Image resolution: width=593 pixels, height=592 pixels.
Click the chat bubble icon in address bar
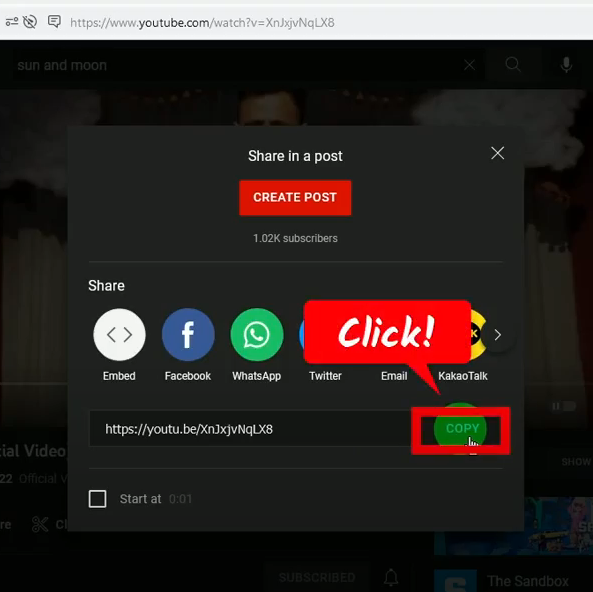[54, 22]
